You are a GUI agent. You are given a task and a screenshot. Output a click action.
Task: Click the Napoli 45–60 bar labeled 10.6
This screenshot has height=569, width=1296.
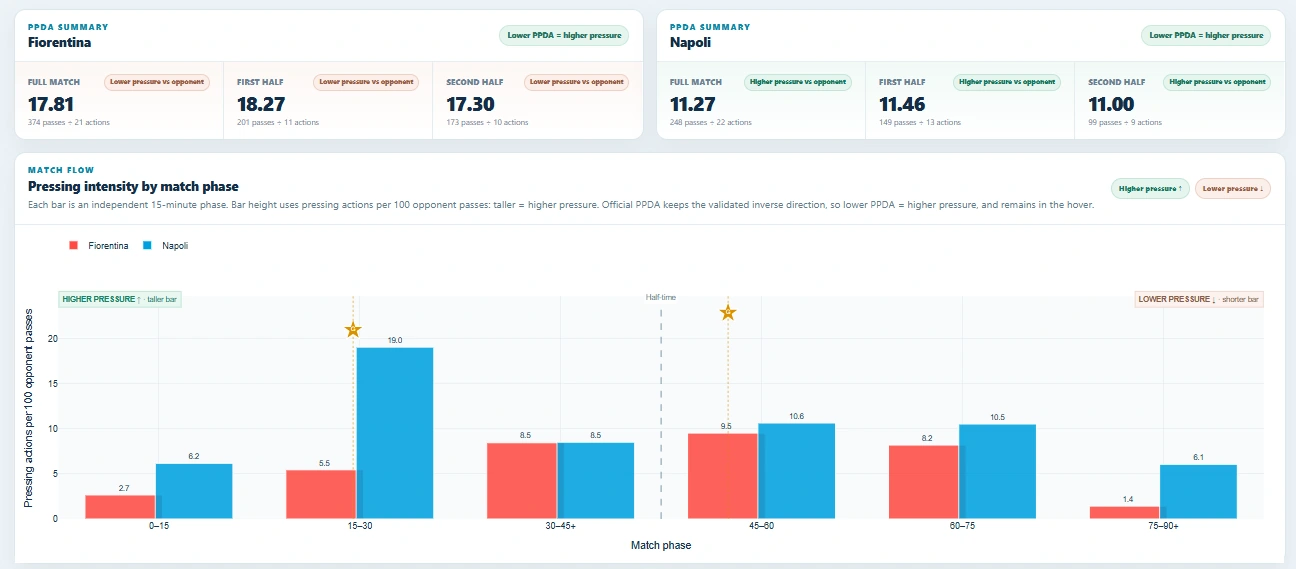pyautogui.click(x=797, y=471)
